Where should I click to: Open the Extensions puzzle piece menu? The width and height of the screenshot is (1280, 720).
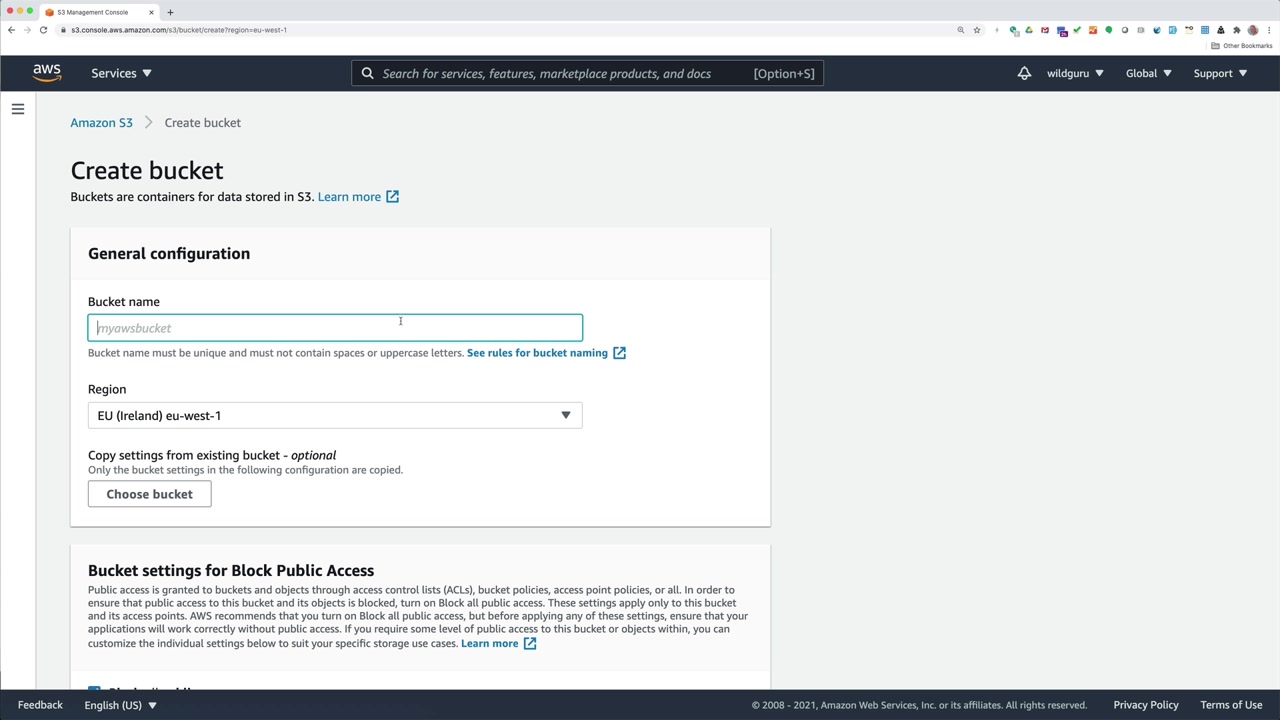(x=1237, y=30)
